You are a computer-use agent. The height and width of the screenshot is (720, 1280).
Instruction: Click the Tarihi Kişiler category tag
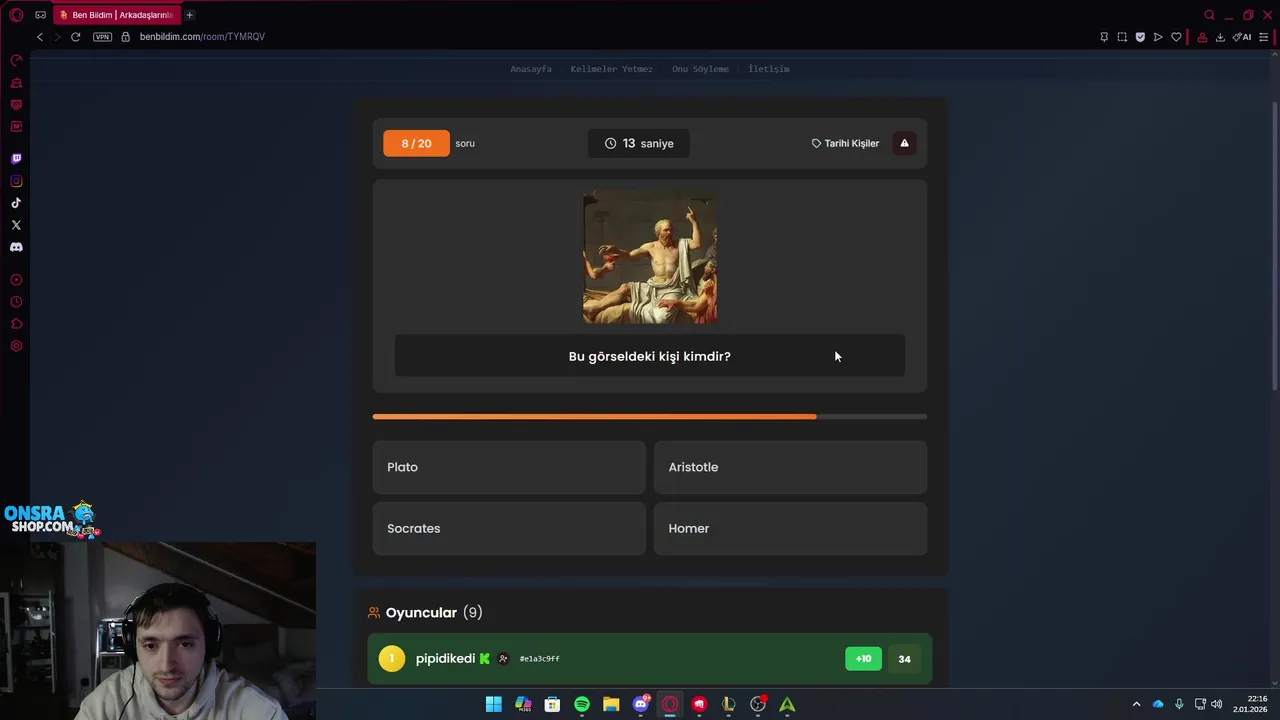845,143
